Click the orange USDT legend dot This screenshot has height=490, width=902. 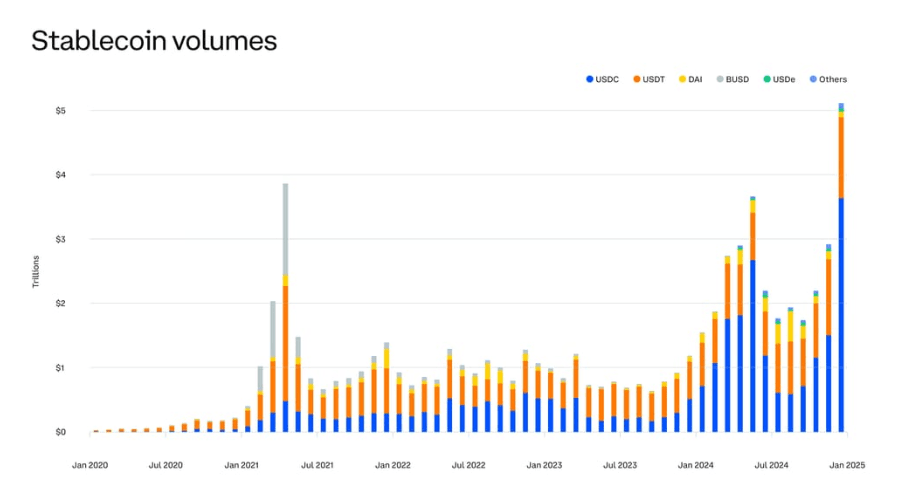pyautogui.click(x=635, y=79)
